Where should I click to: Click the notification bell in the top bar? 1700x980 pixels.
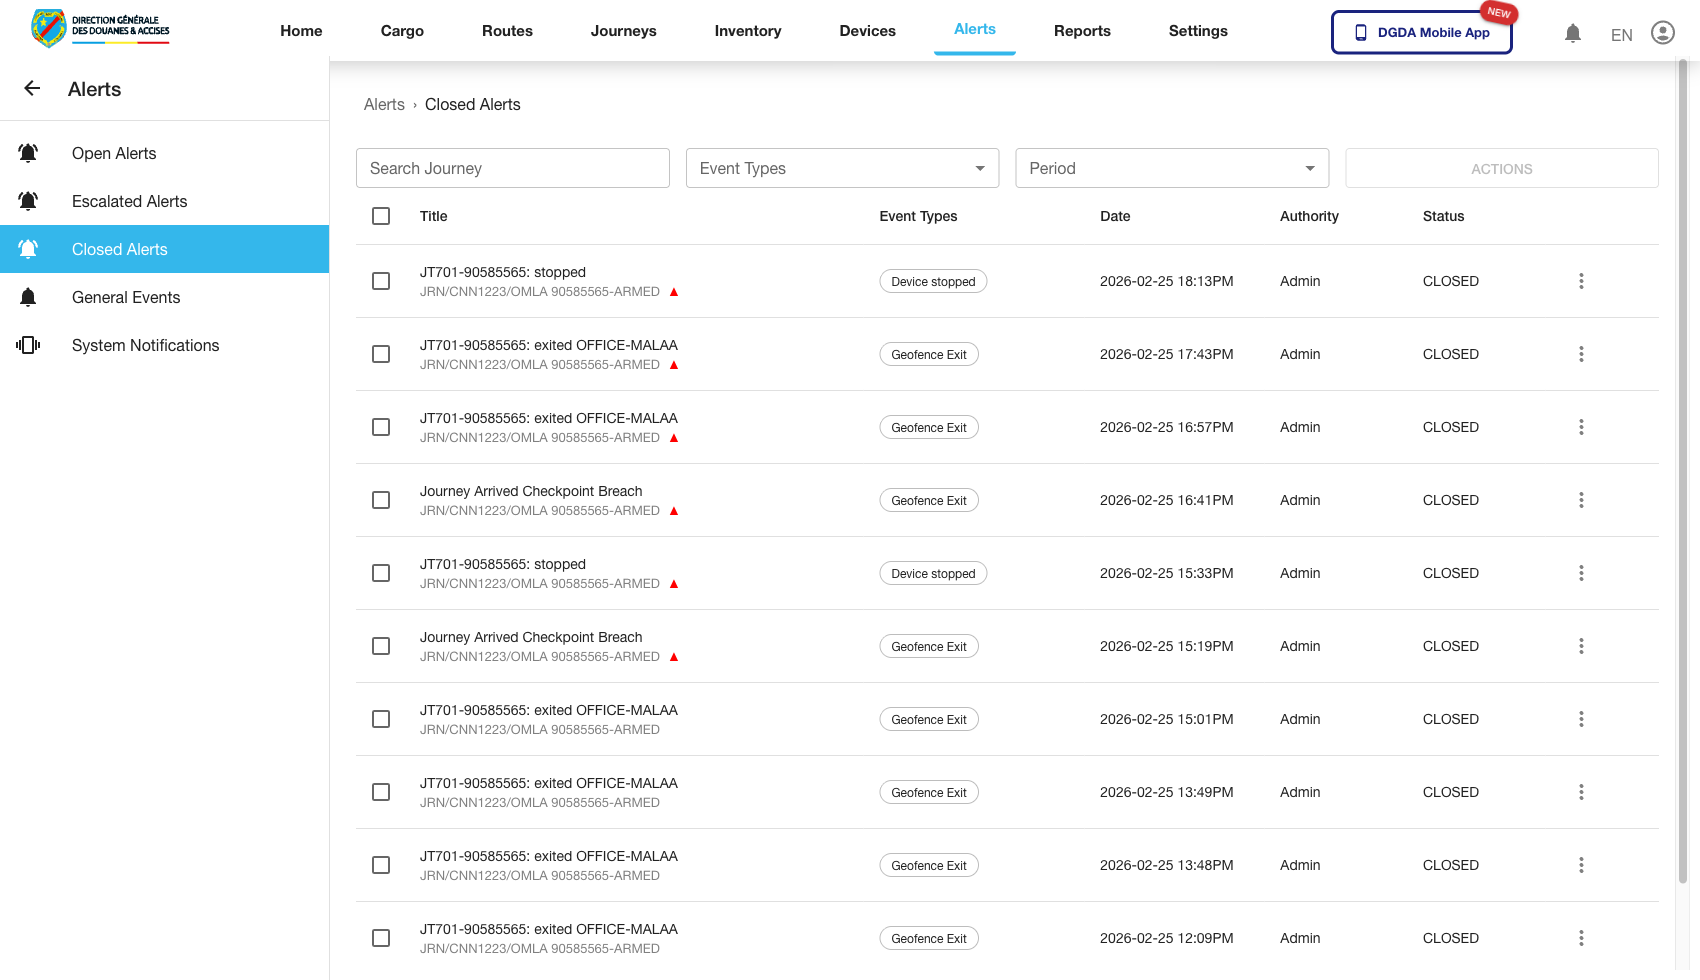pyautogui.click(x=1573, y=32)
